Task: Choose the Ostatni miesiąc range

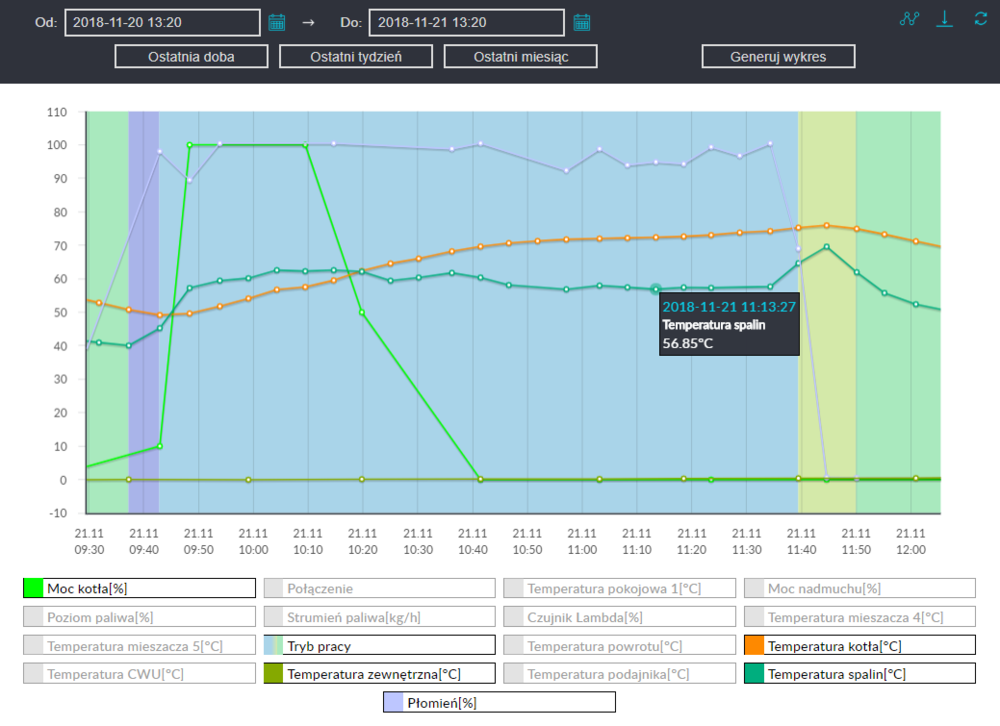Action: point(520,57)
